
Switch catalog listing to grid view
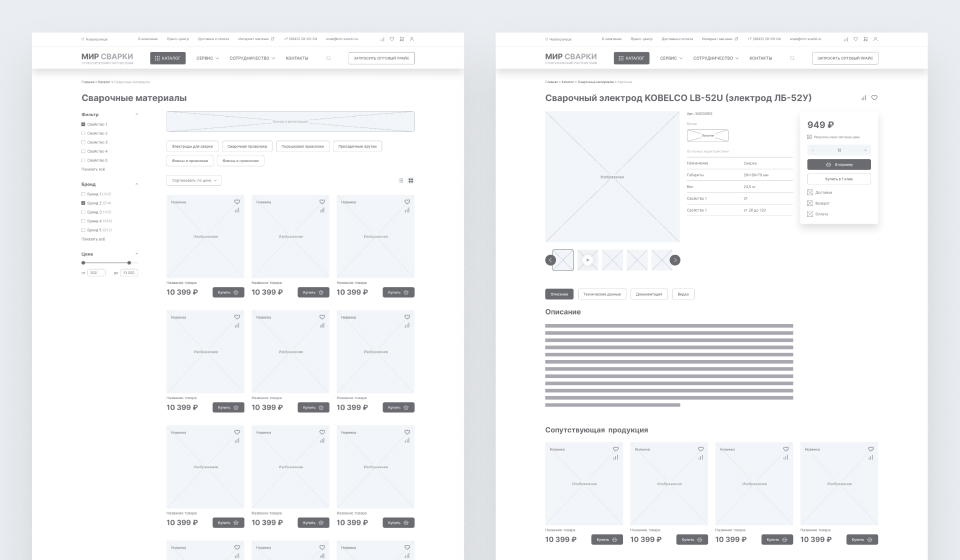(x=411, y=180)
